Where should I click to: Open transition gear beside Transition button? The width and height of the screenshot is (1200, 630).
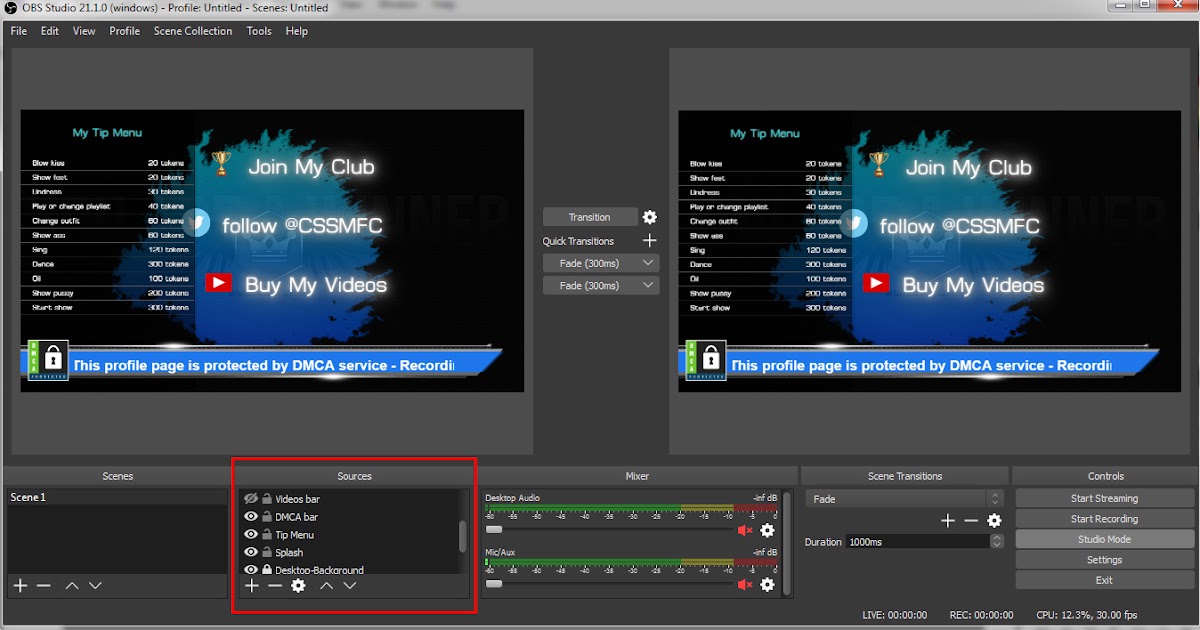650,217
